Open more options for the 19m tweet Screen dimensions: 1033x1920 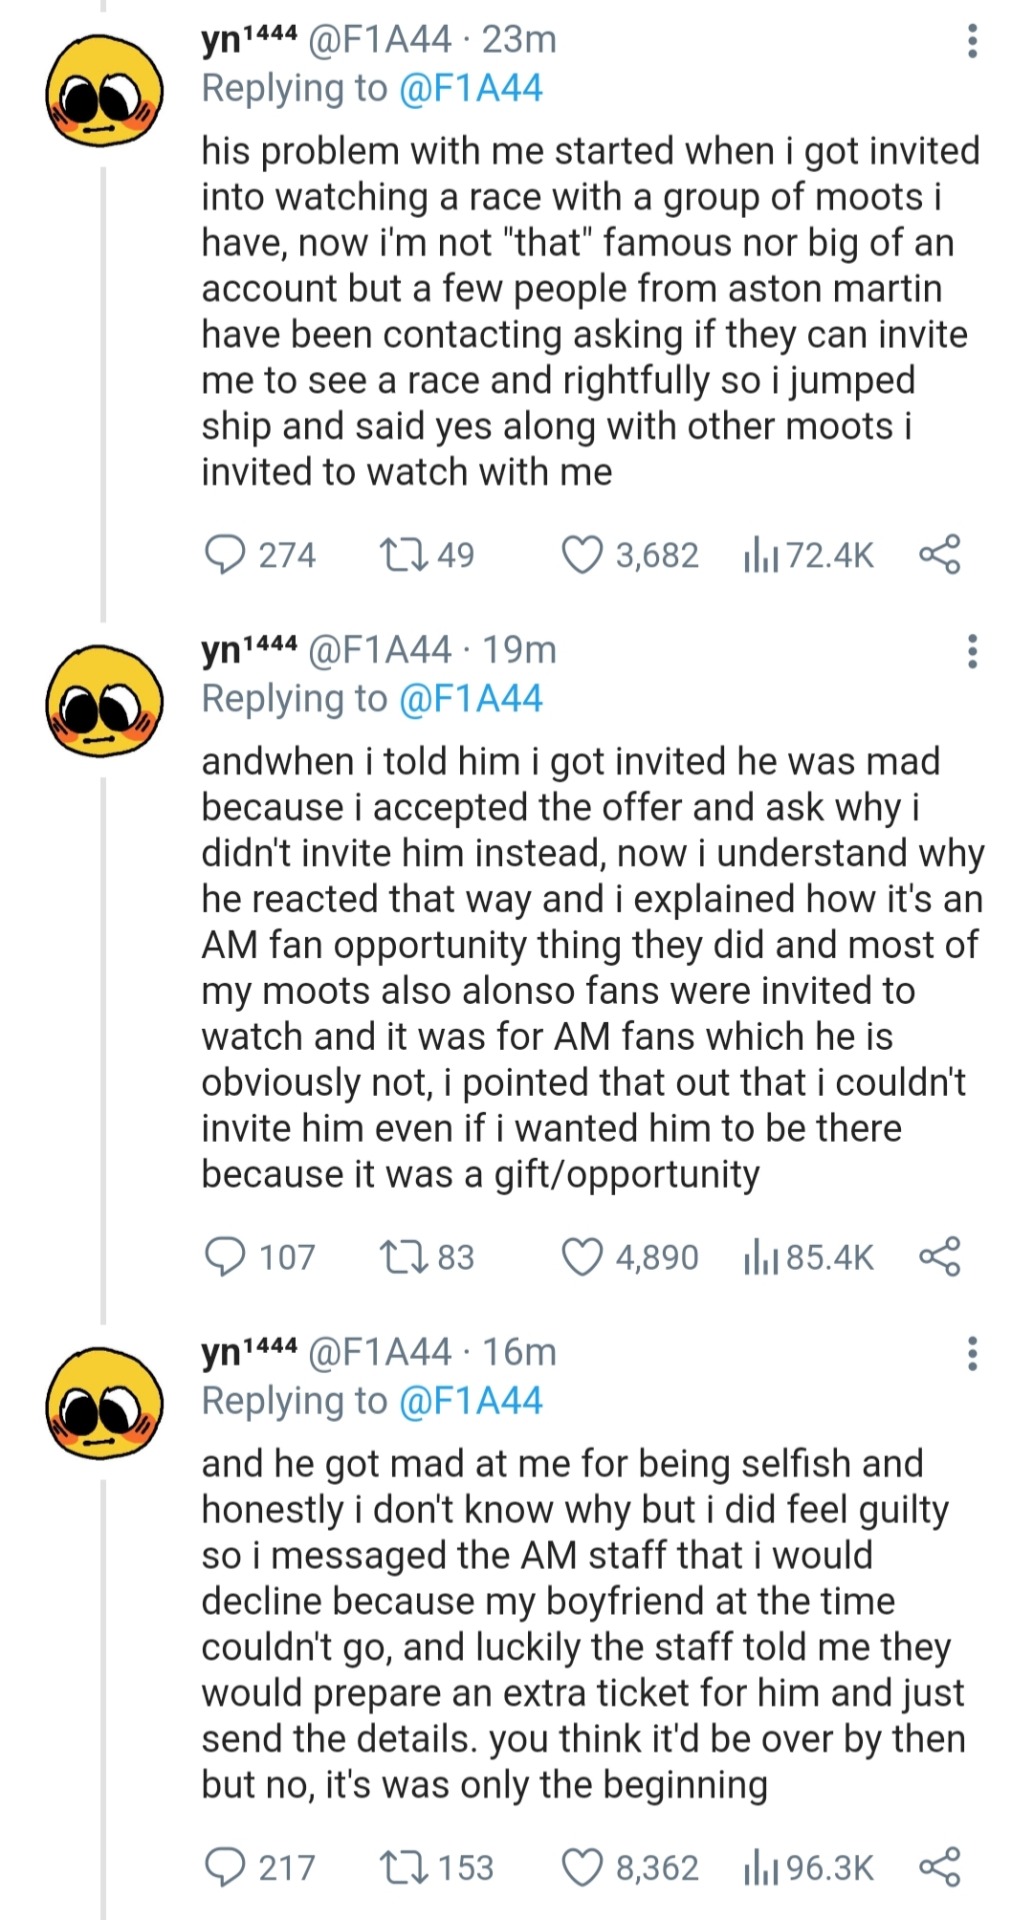pos(972,651)
